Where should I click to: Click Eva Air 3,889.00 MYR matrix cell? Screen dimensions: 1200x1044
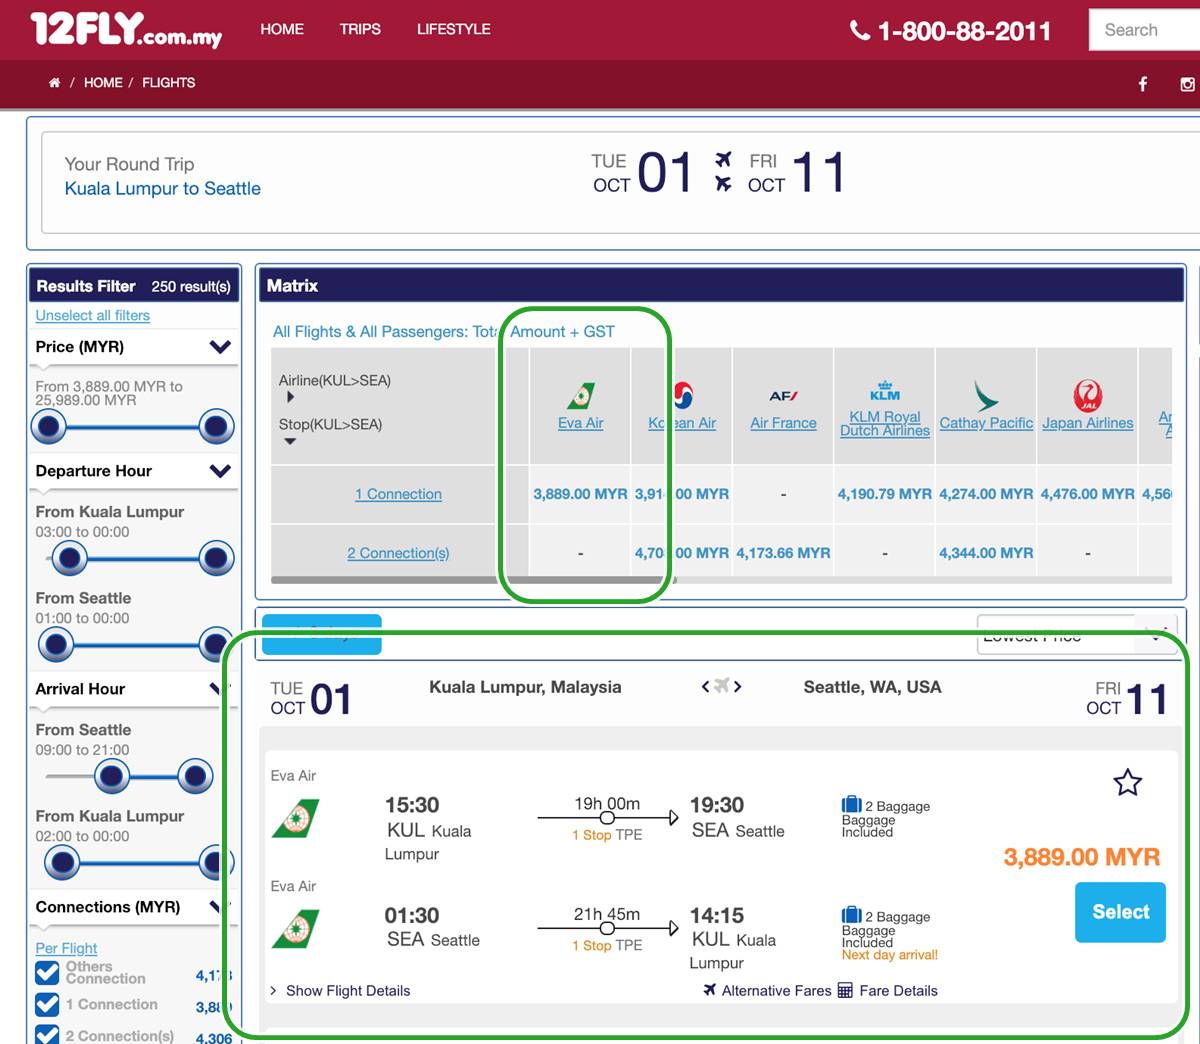click(x=580, y=494)
